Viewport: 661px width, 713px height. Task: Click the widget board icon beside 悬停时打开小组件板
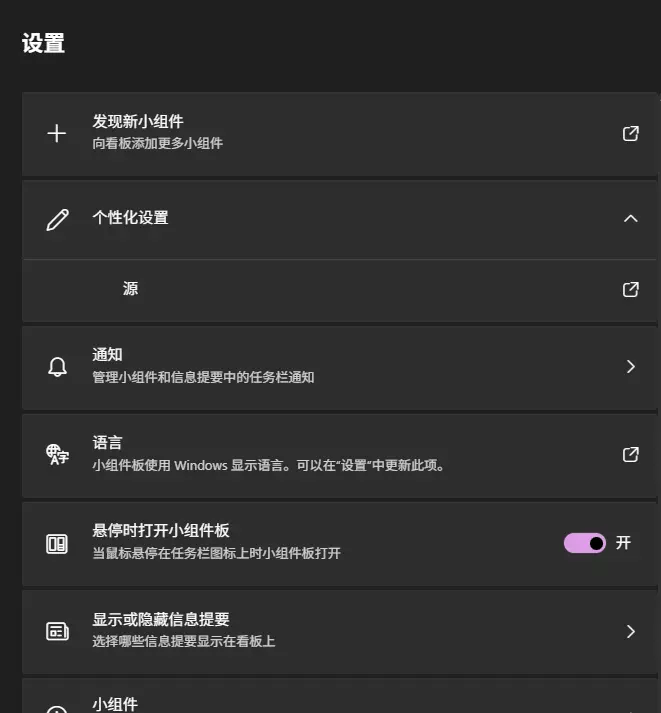(x=57, y=543)
